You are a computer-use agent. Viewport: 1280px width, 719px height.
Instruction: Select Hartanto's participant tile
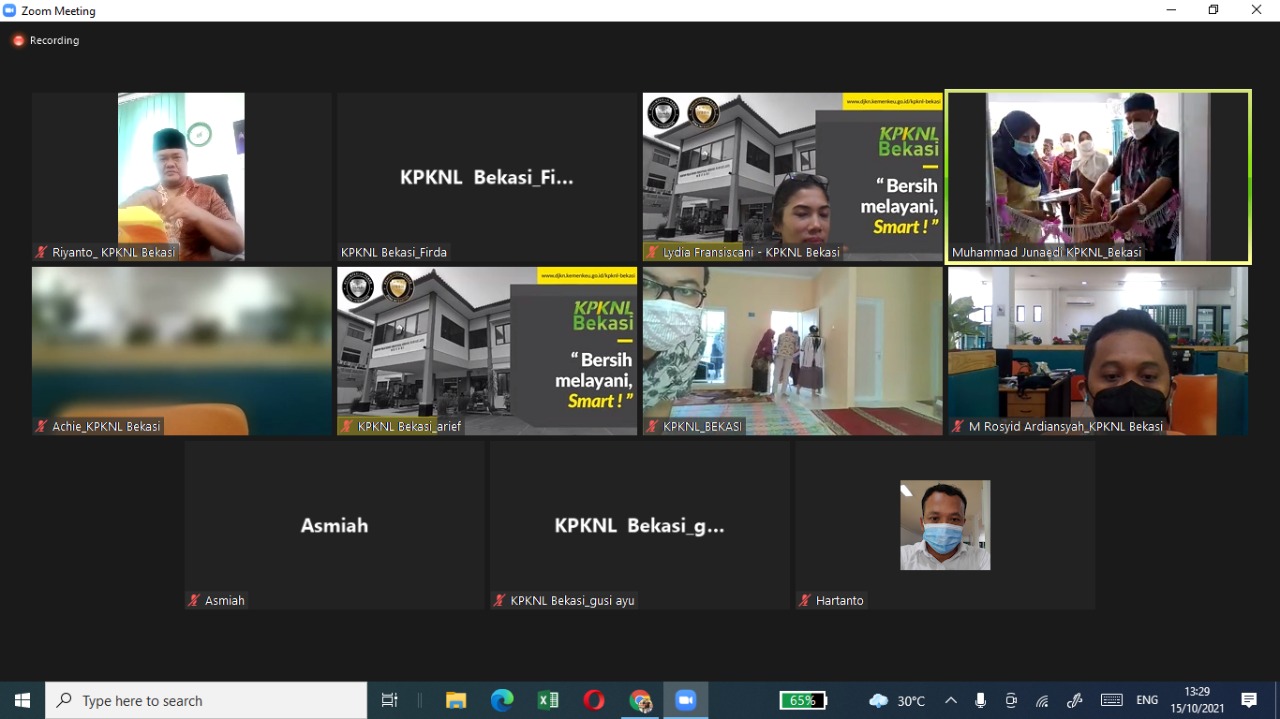point(945,525)
